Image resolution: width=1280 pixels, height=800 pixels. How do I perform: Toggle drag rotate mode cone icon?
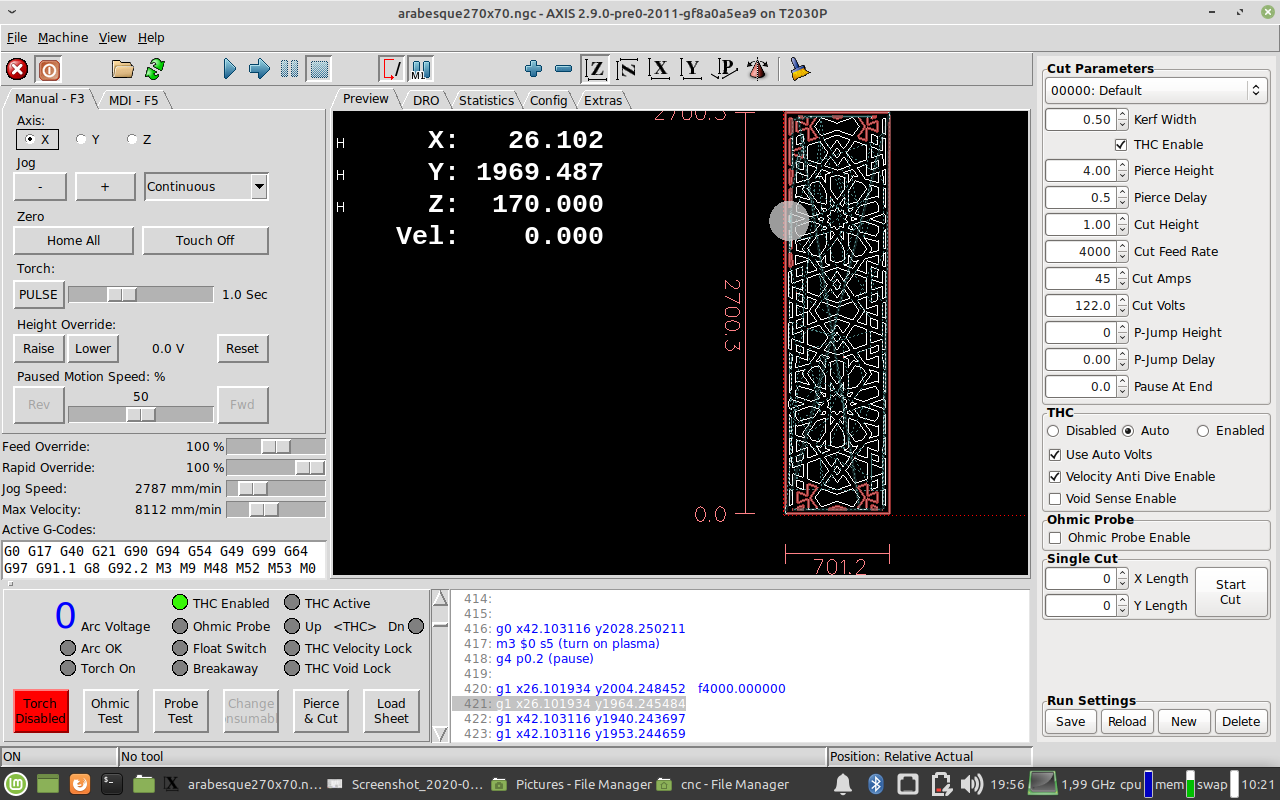pyautogui.click(x=758, y=69)
